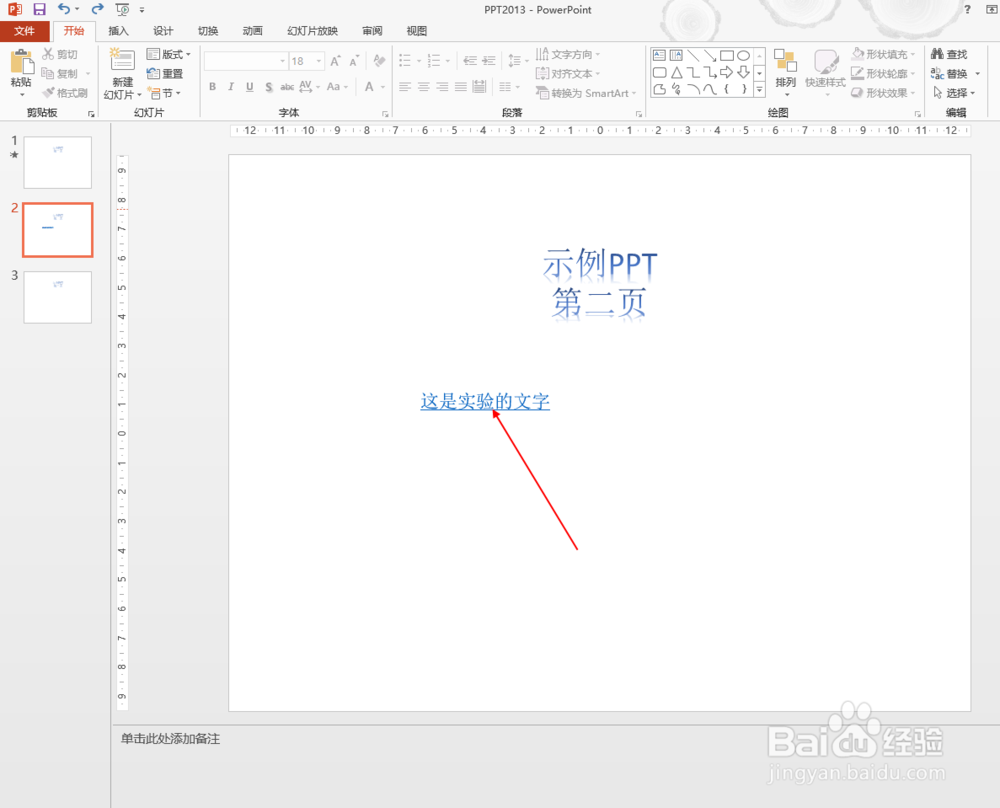Select slide 1 thumbnail

(x=57, y=162)
